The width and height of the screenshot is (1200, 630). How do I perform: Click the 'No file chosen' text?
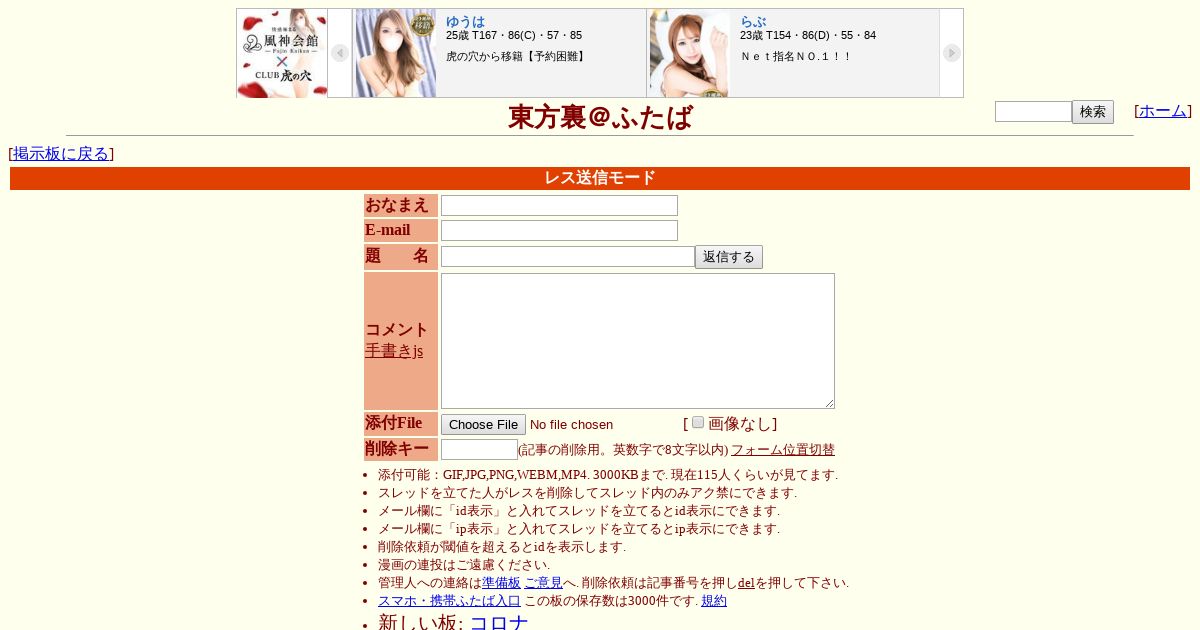(571, 425)
